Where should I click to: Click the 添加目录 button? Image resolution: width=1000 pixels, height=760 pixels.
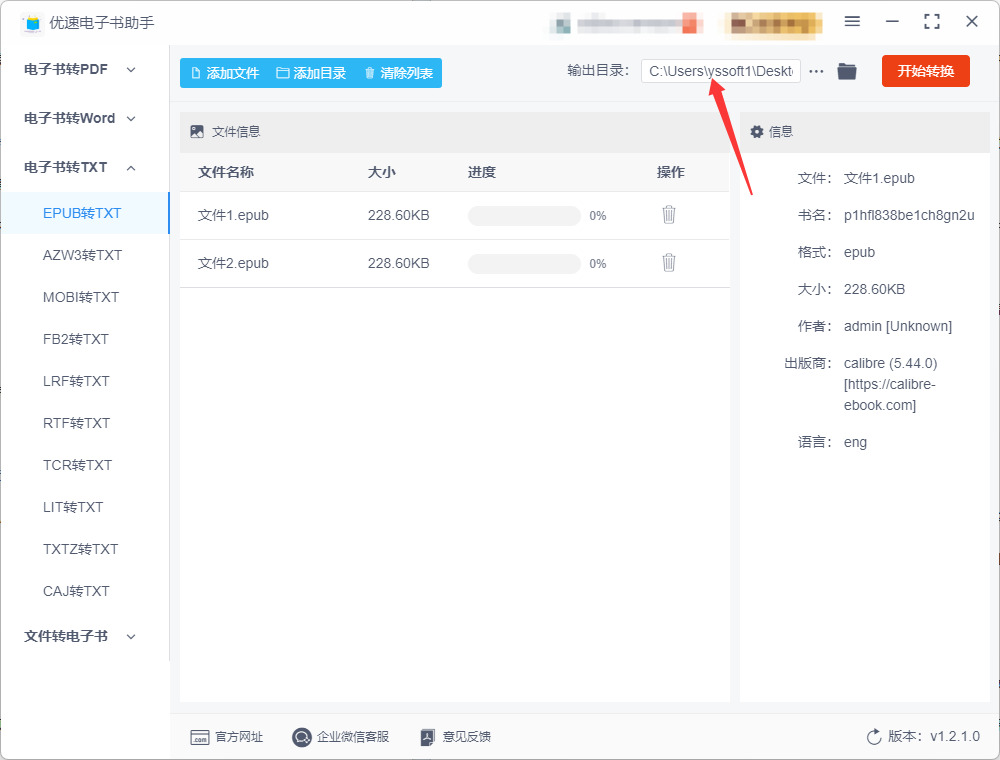point(311,73)
